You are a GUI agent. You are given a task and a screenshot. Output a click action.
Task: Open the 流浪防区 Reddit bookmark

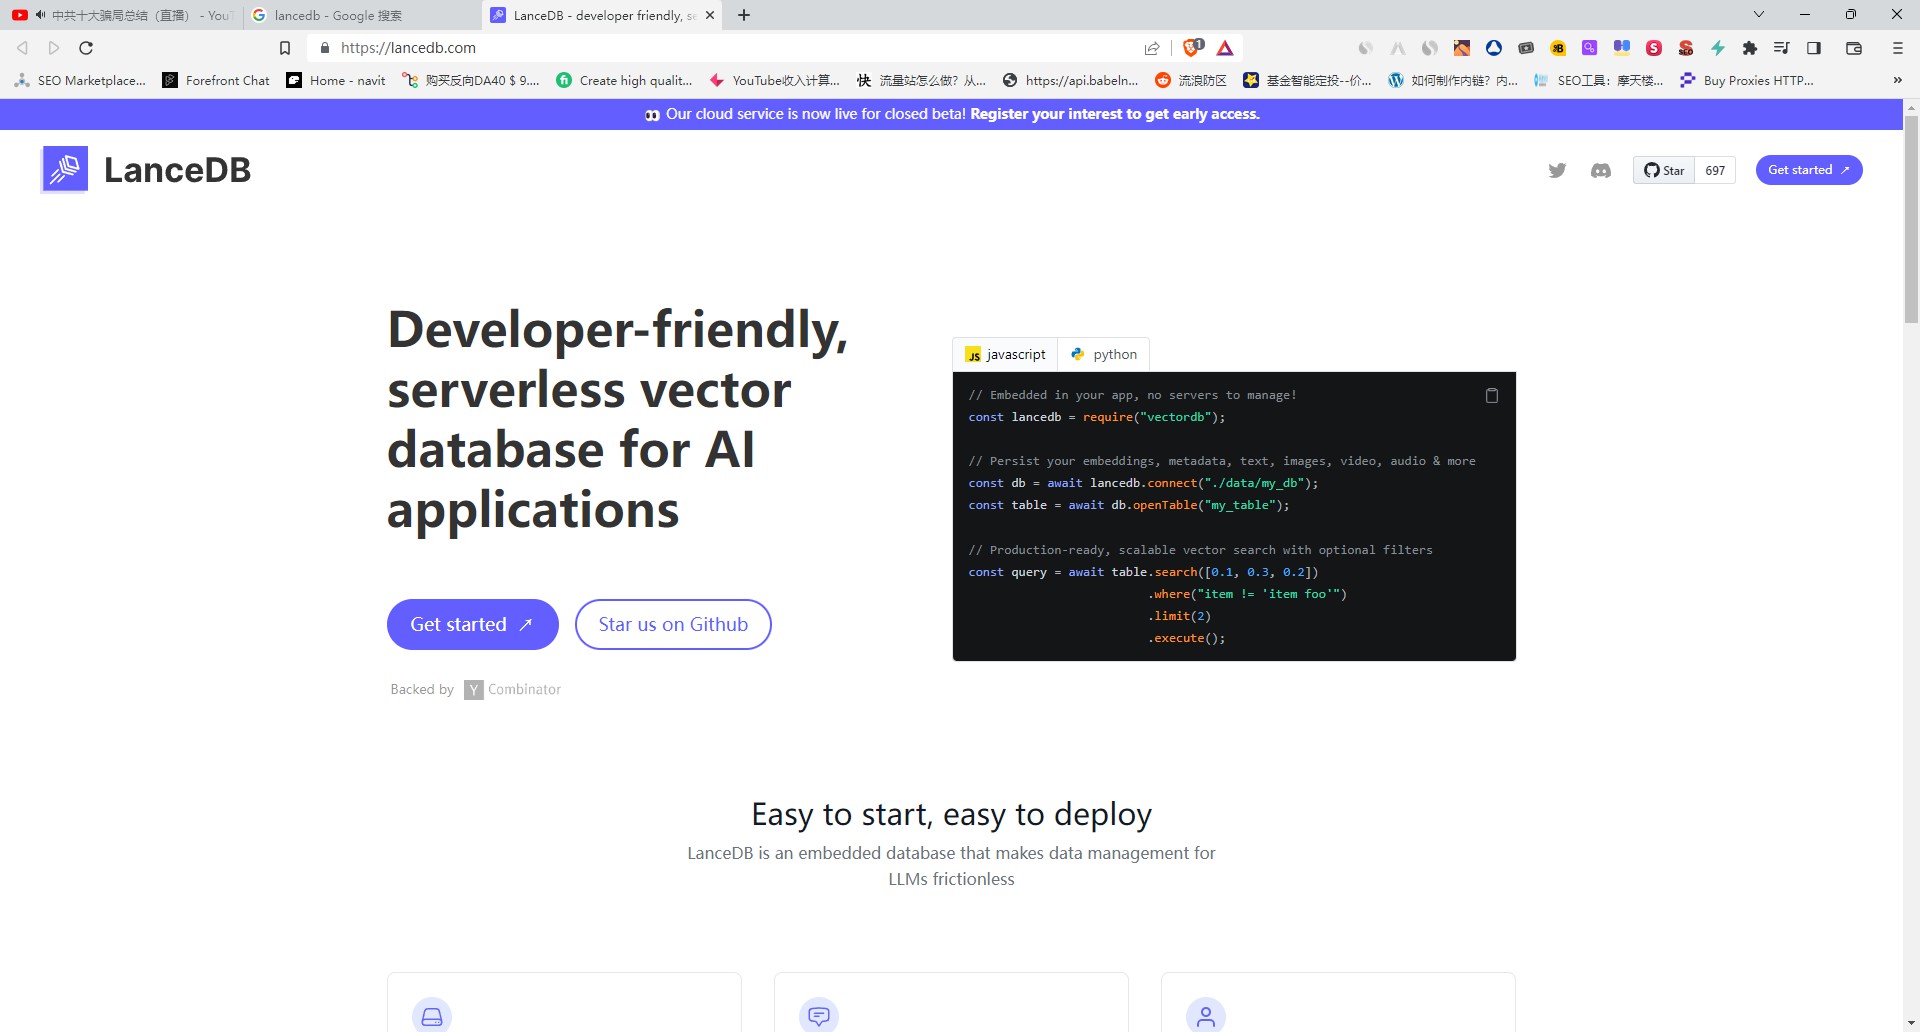click(x=1191, y=80)
